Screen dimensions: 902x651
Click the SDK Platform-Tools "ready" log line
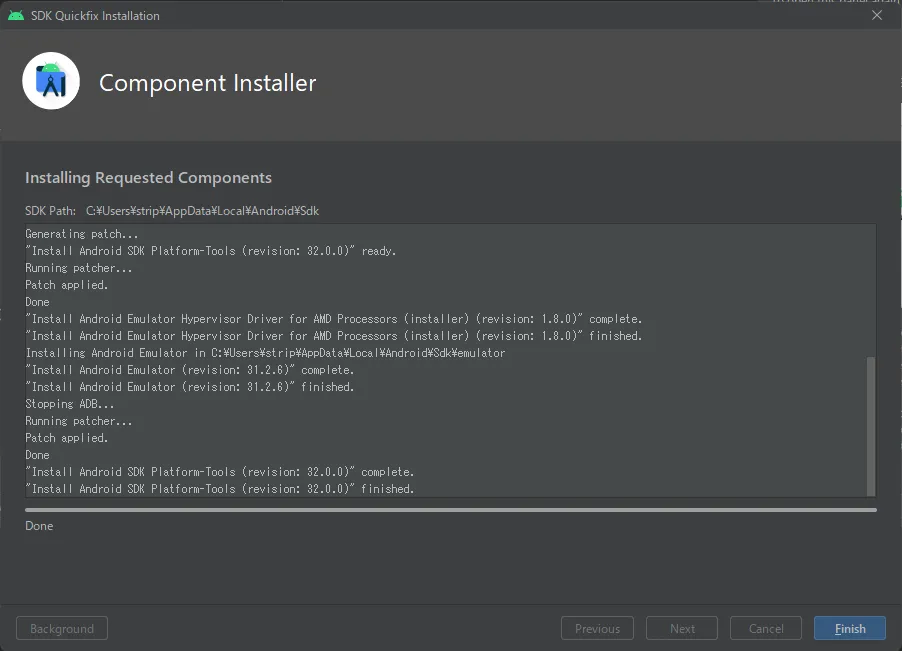click(211, 251)
